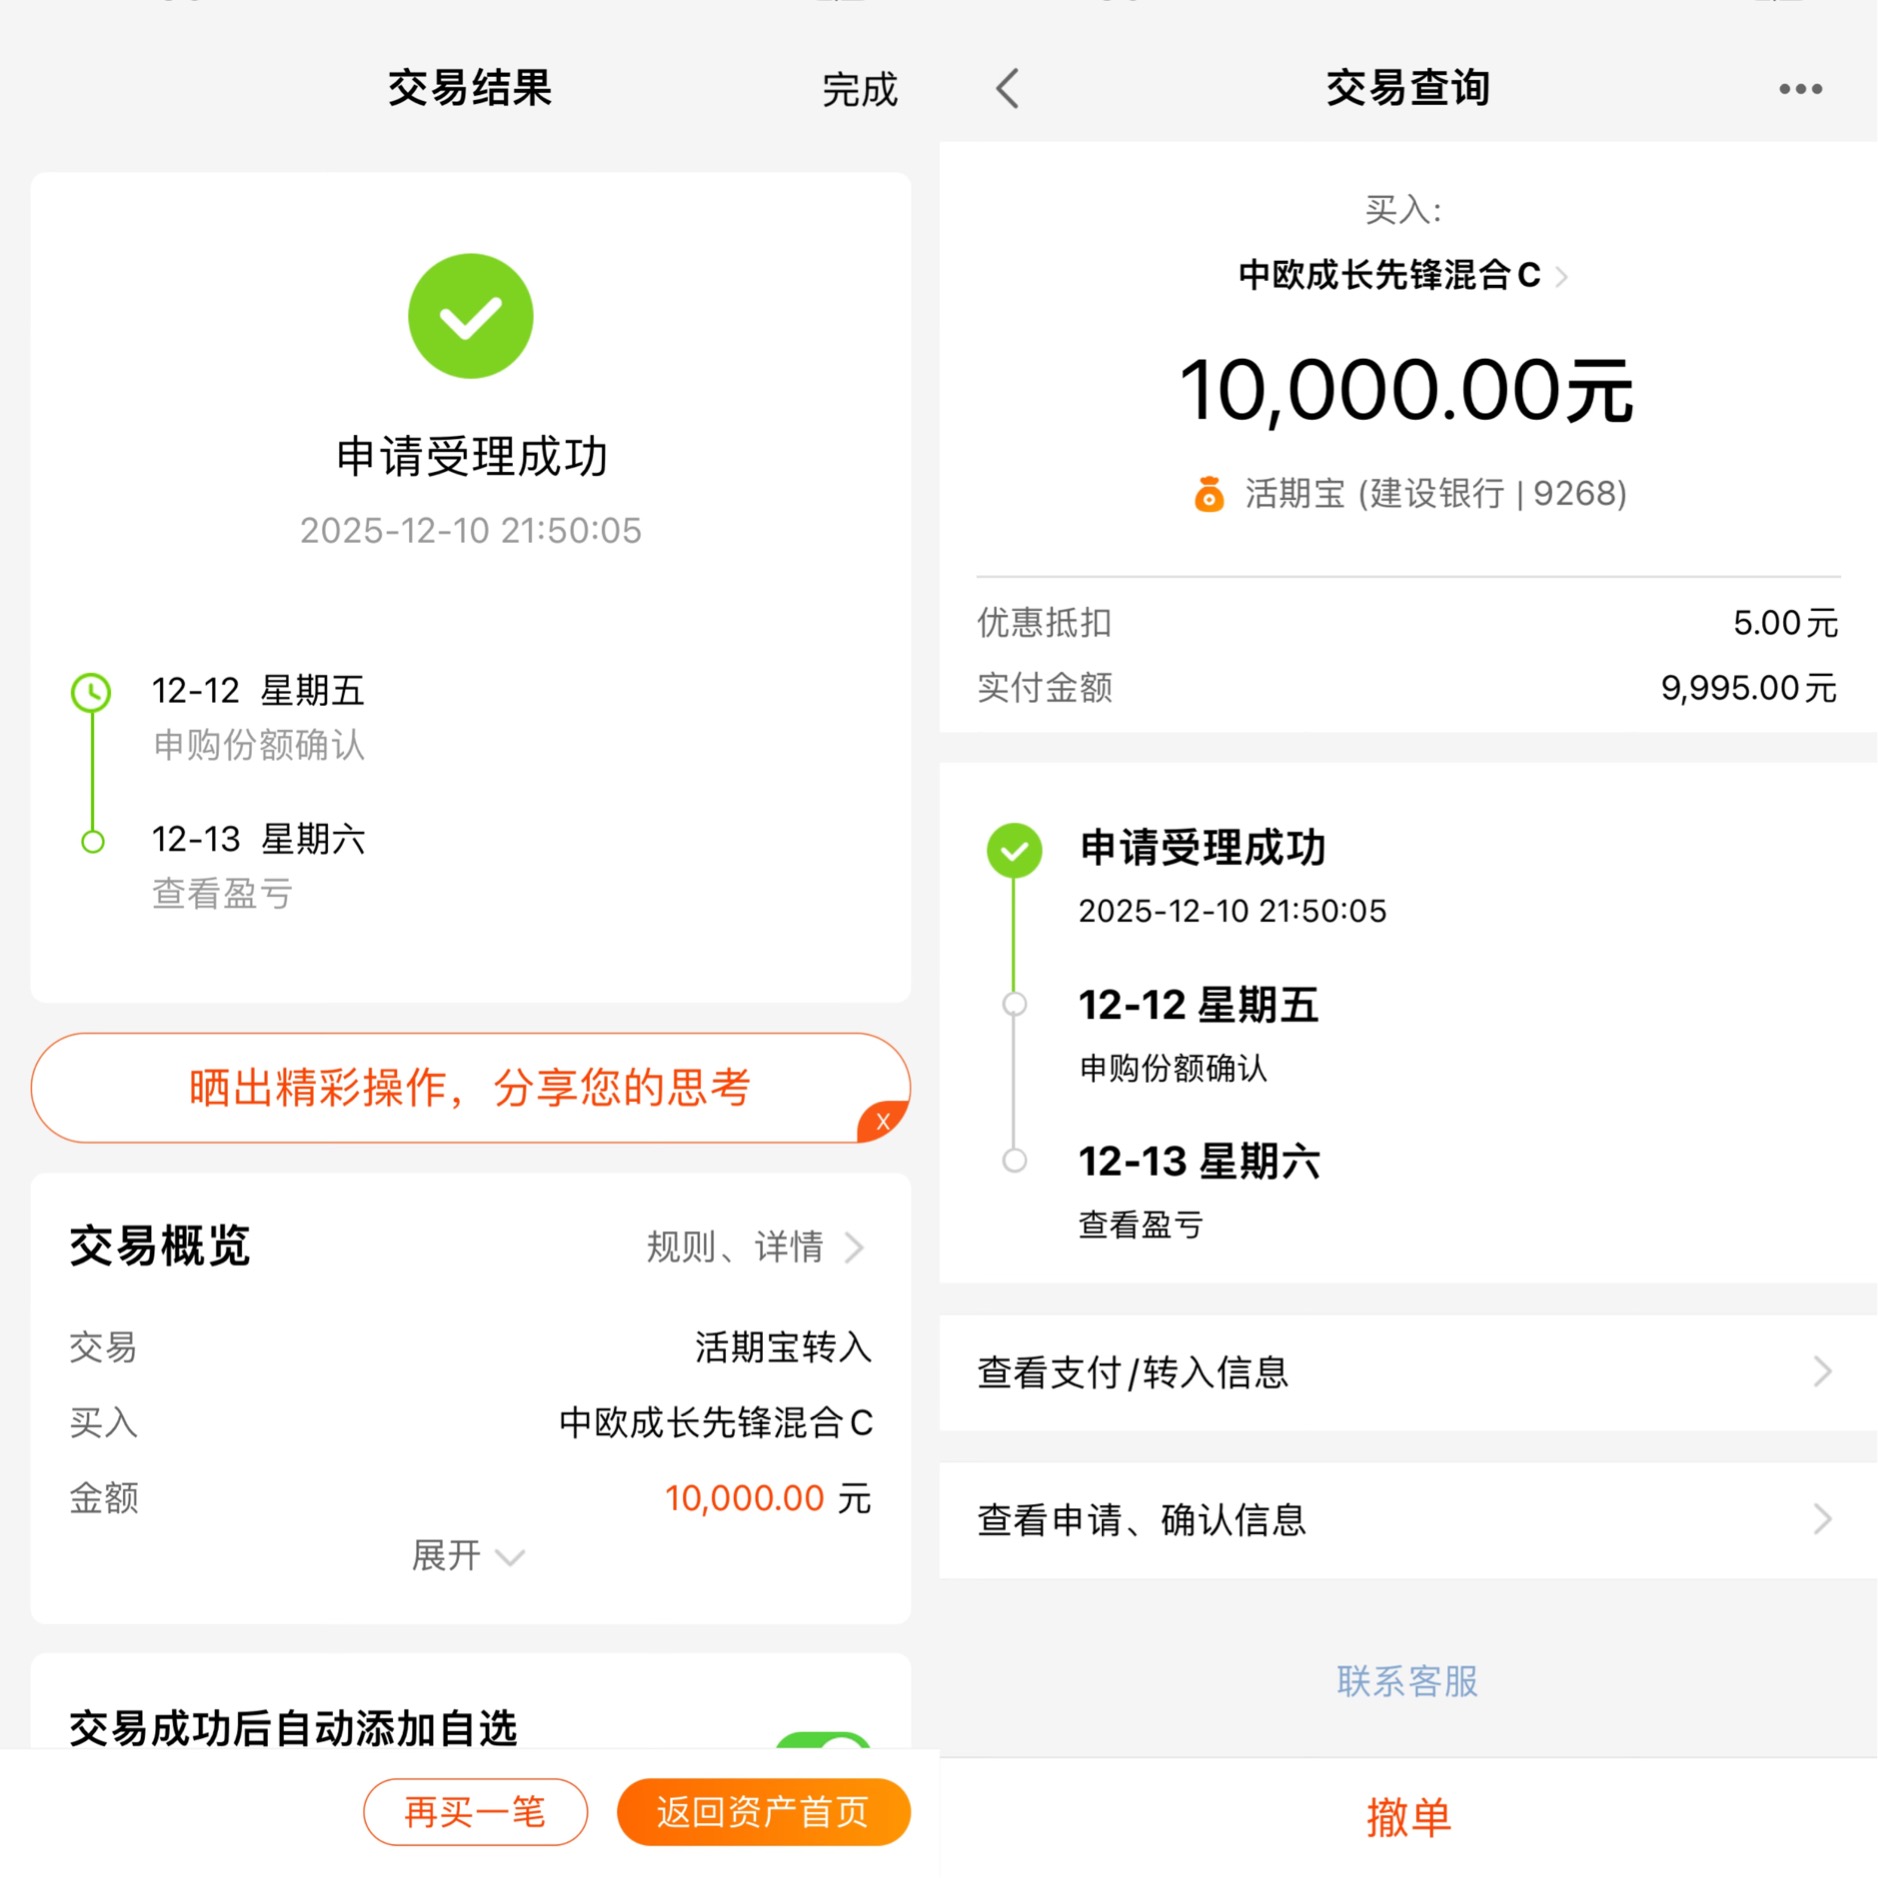
Task: Click 优惠抵扣 5.00元 value
Action: [1785, 623]
